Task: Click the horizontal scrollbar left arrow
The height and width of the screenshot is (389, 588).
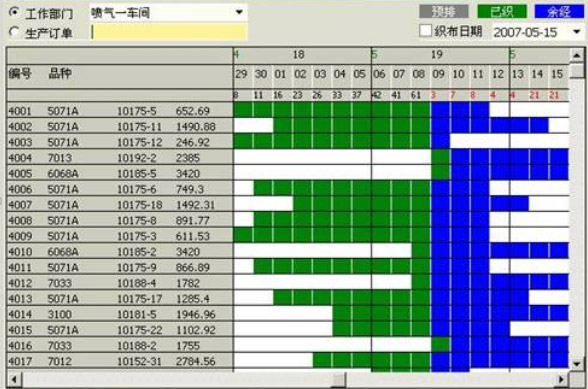Action: (14, 380)
